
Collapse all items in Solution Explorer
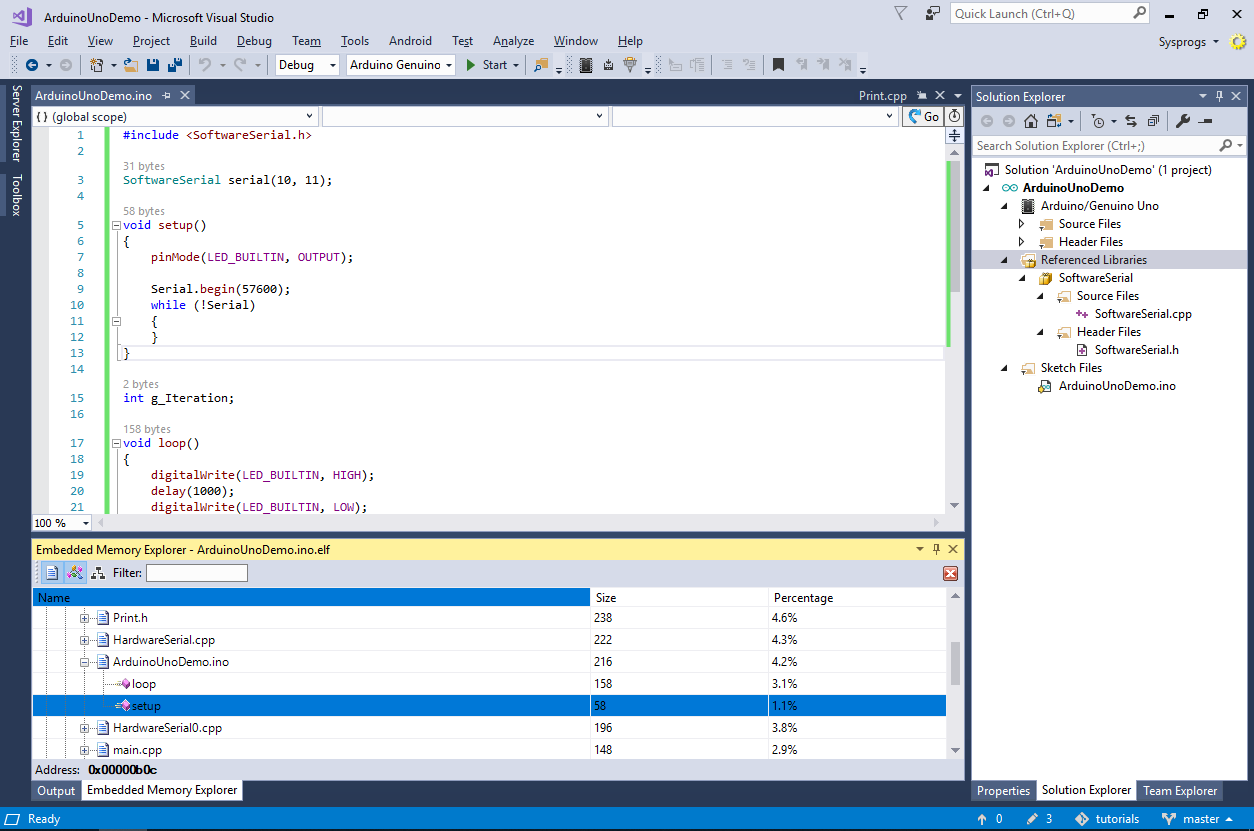(1153, 121)
